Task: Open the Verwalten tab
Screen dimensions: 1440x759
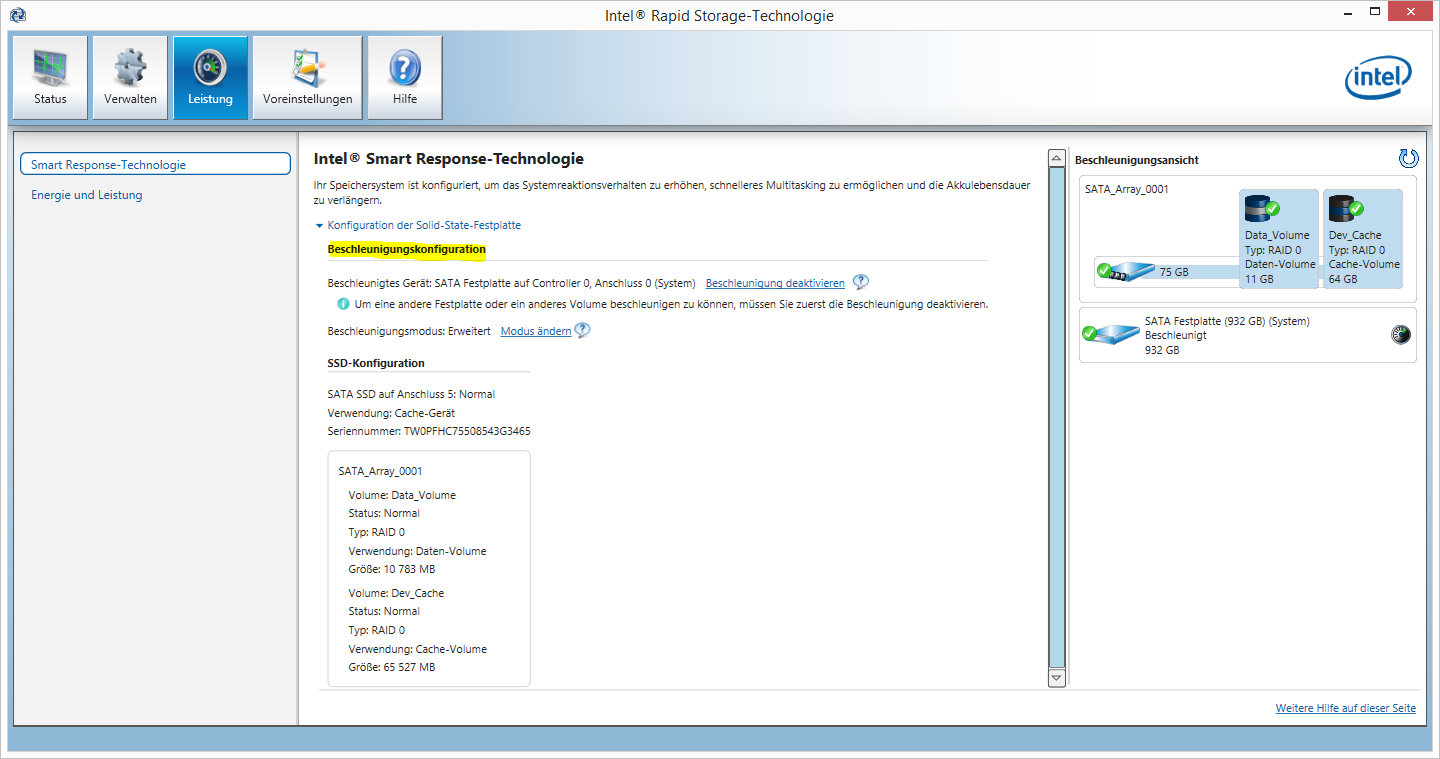Action: (x=130, y=78)
